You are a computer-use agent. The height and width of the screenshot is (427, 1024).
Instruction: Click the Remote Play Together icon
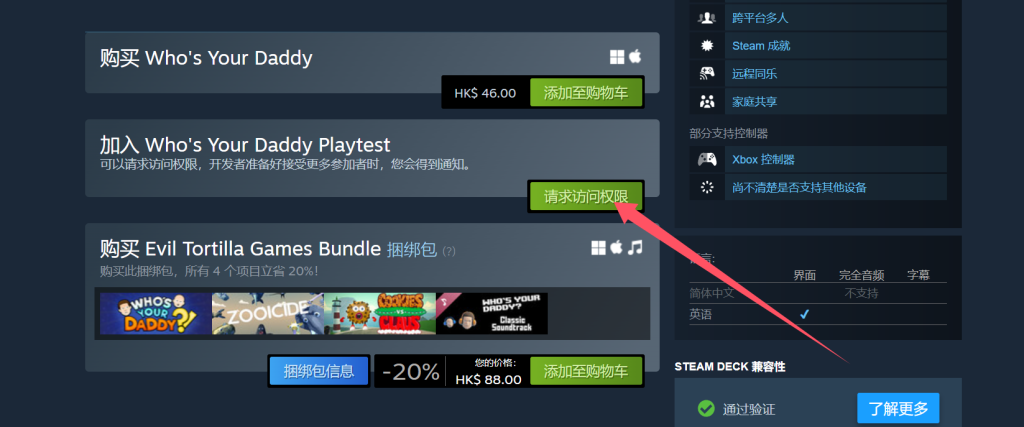click(707, 74)
